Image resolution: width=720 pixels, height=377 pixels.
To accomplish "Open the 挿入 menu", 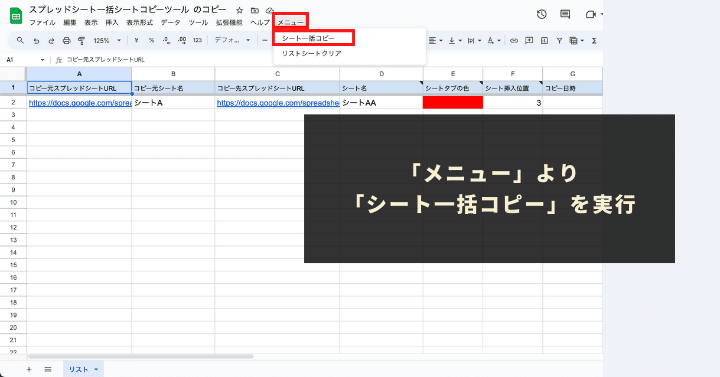I will 112,23.
